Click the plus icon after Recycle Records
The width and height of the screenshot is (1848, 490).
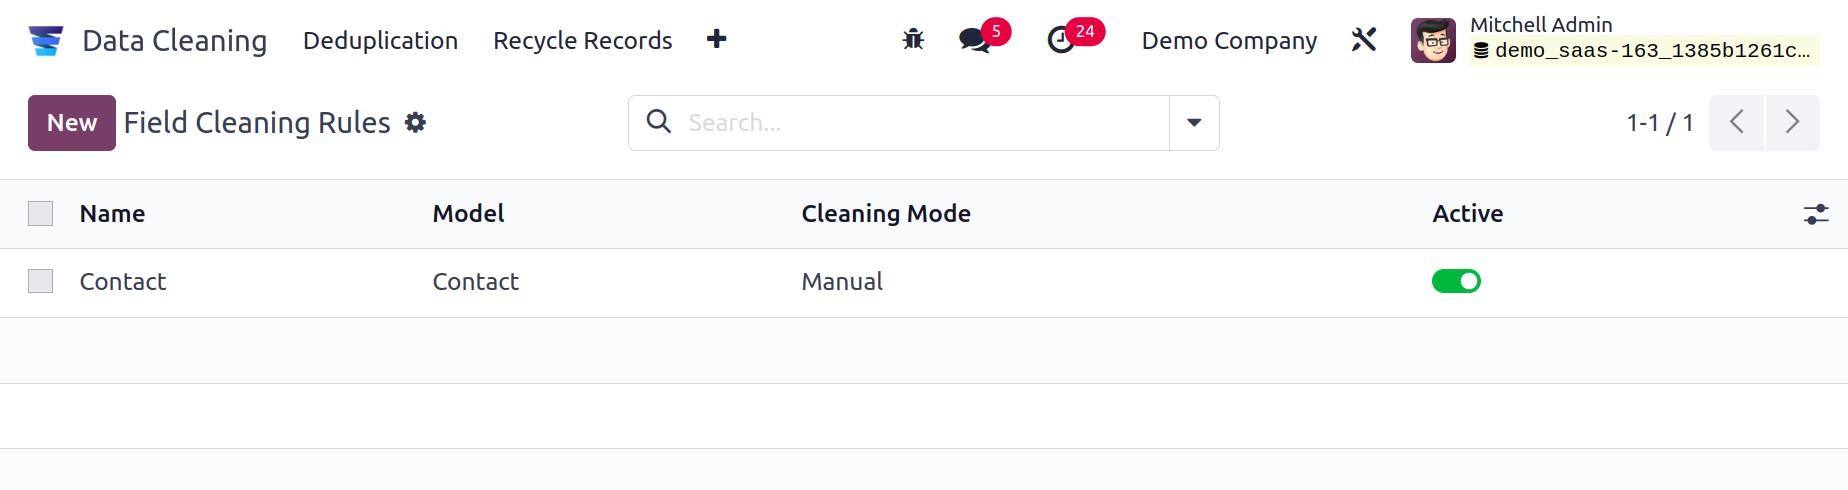716,39
